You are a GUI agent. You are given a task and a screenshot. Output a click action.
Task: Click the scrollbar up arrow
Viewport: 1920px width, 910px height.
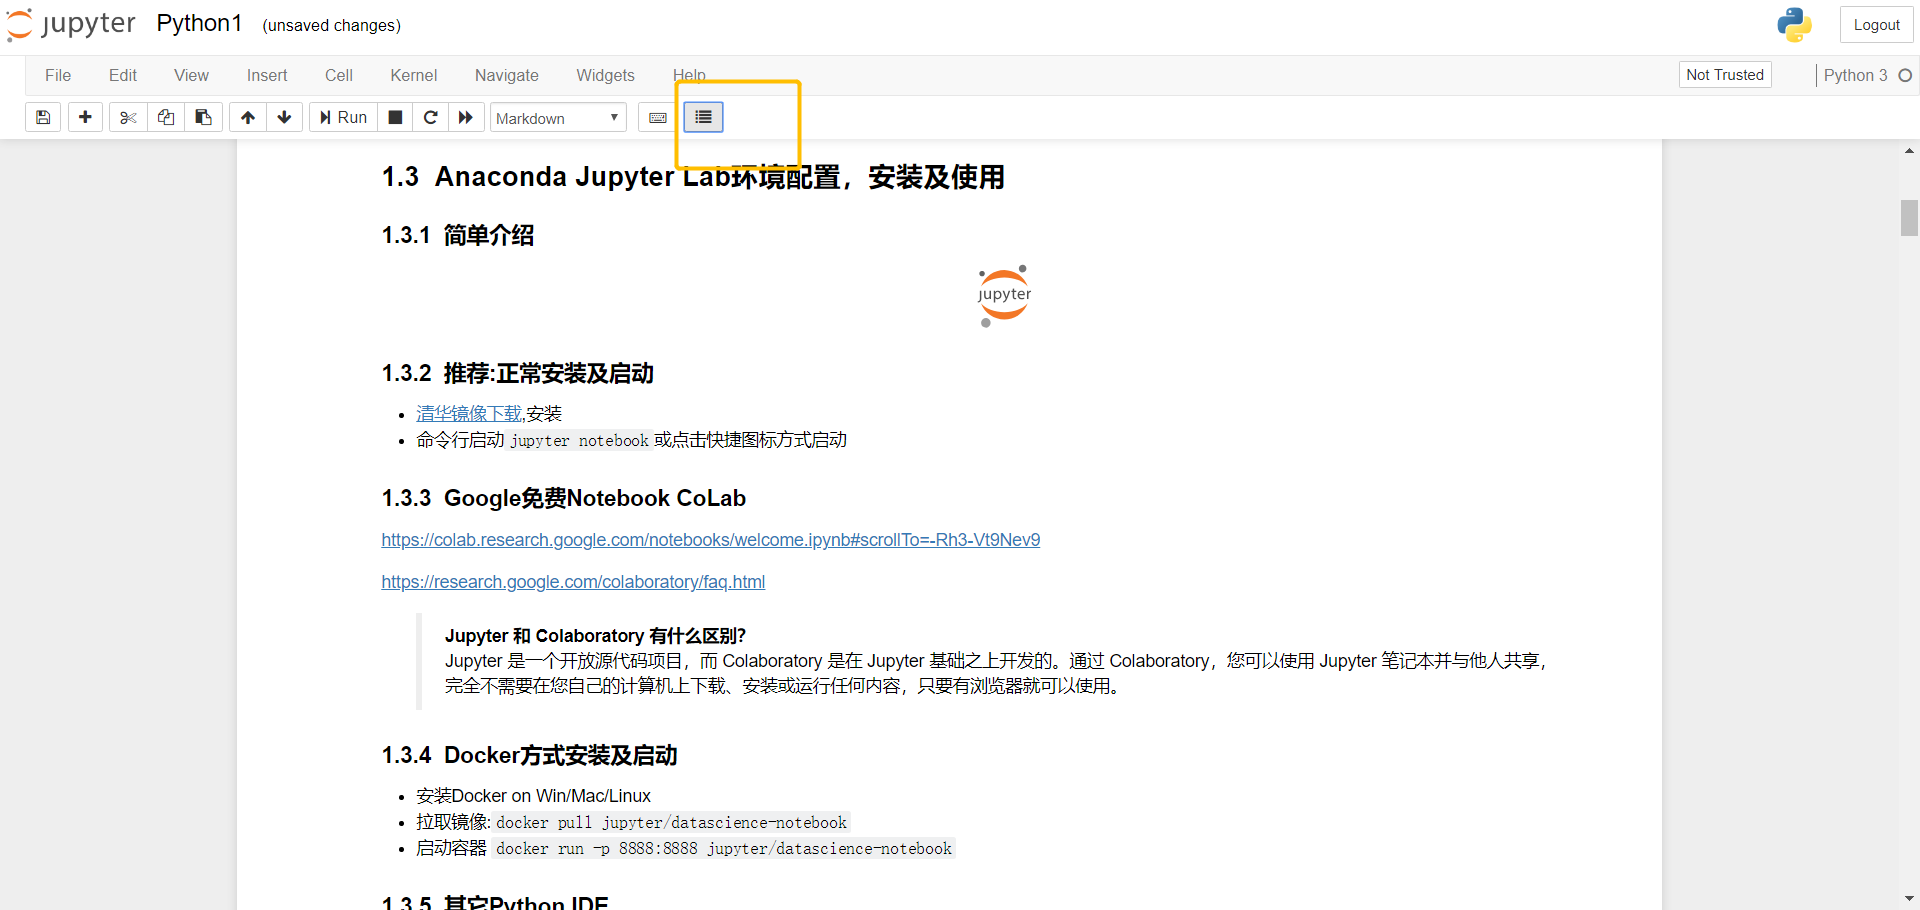click(1909, 151)
